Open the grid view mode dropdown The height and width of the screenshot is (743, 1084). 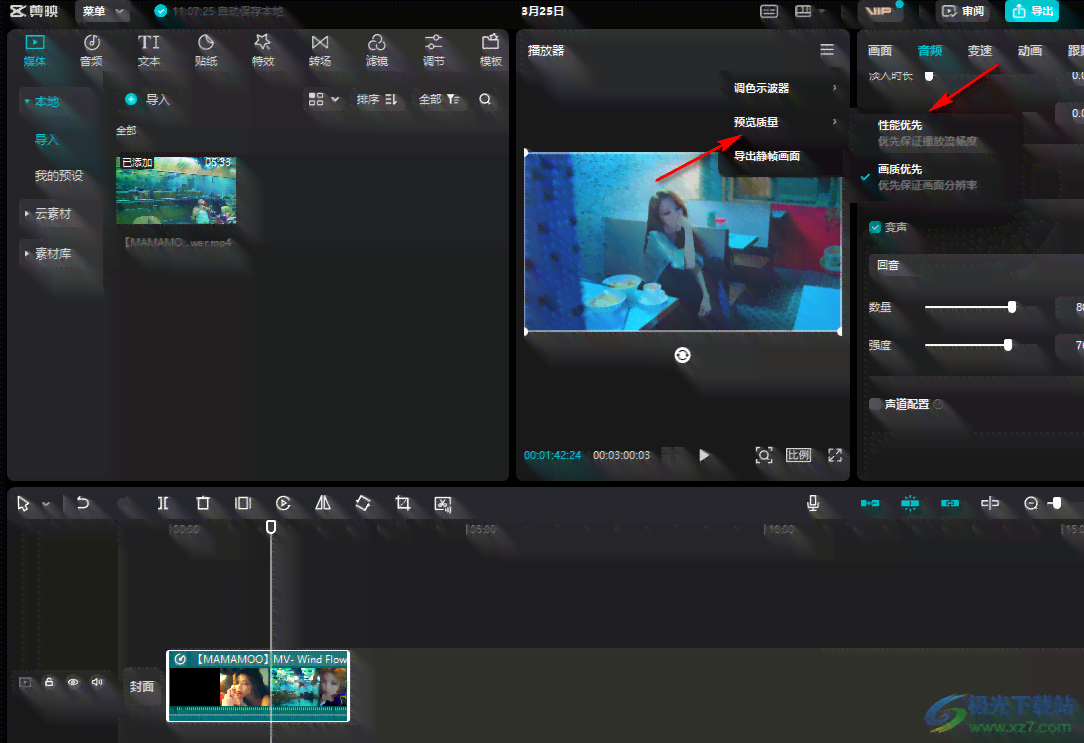pyautogui.click(x=324, y=100)
